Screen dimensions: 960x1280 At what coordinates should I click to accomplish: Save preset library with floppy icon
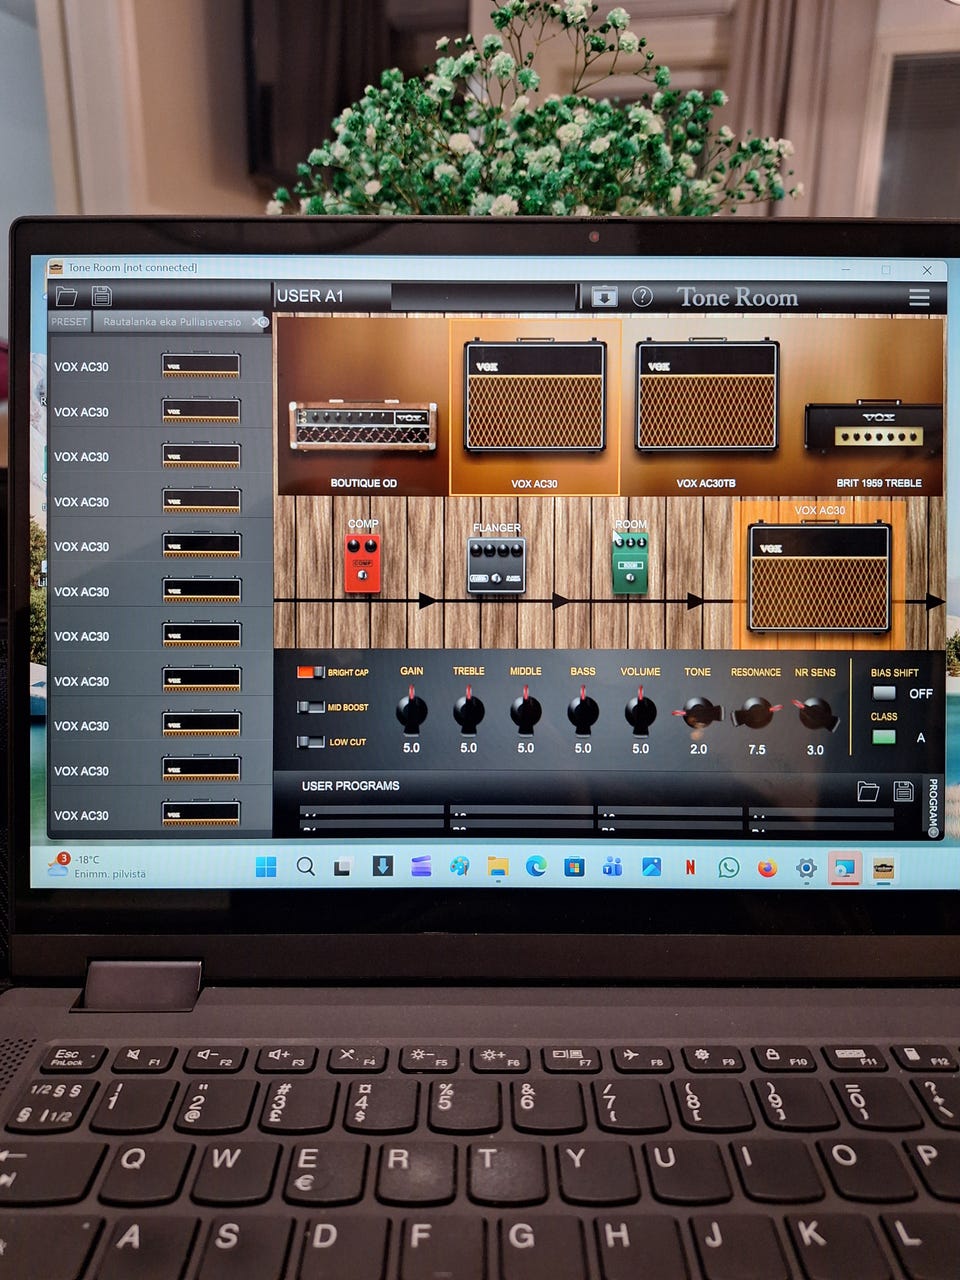tap(101, 296)
